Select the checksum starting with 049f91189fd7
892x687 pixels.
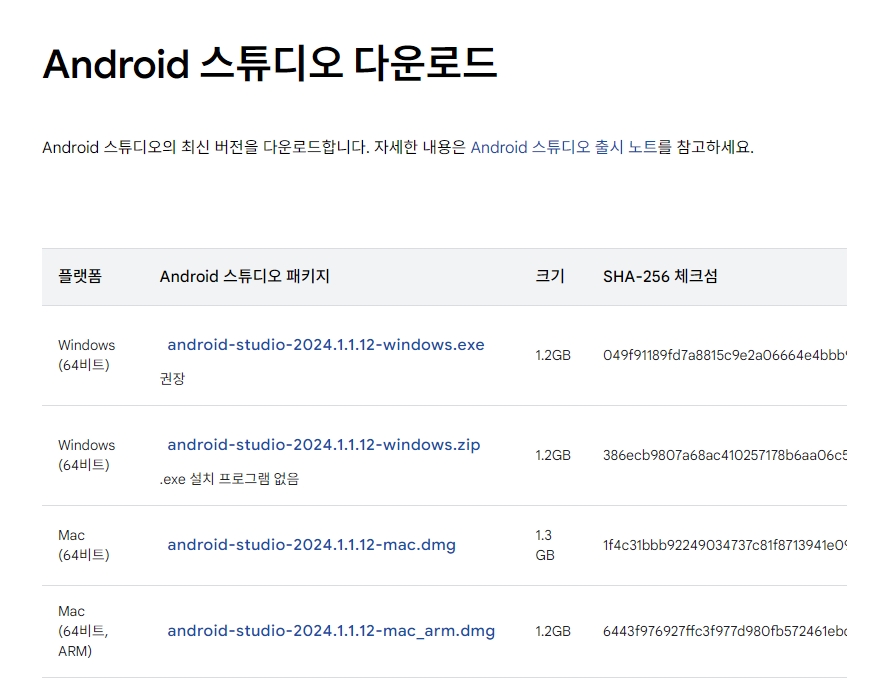(725, 355)
